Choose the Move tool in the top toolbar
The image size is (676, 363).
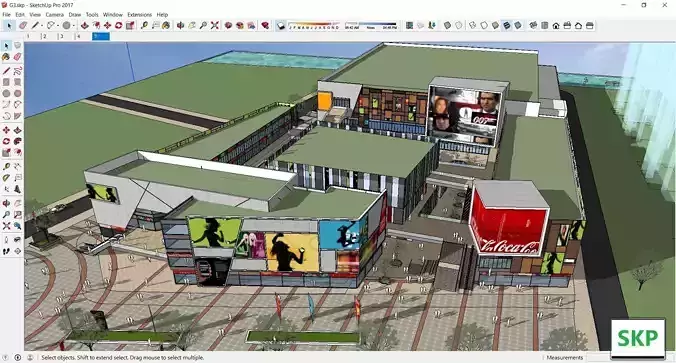(x=107, y=25)
